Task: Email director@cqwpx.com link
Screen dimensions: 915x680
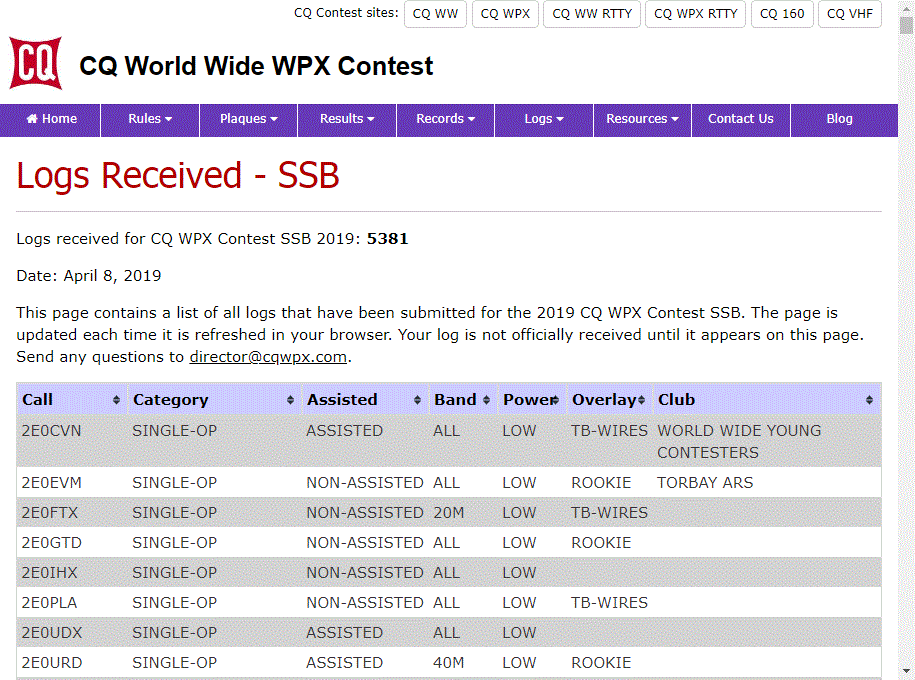Action: click(268, 357)
